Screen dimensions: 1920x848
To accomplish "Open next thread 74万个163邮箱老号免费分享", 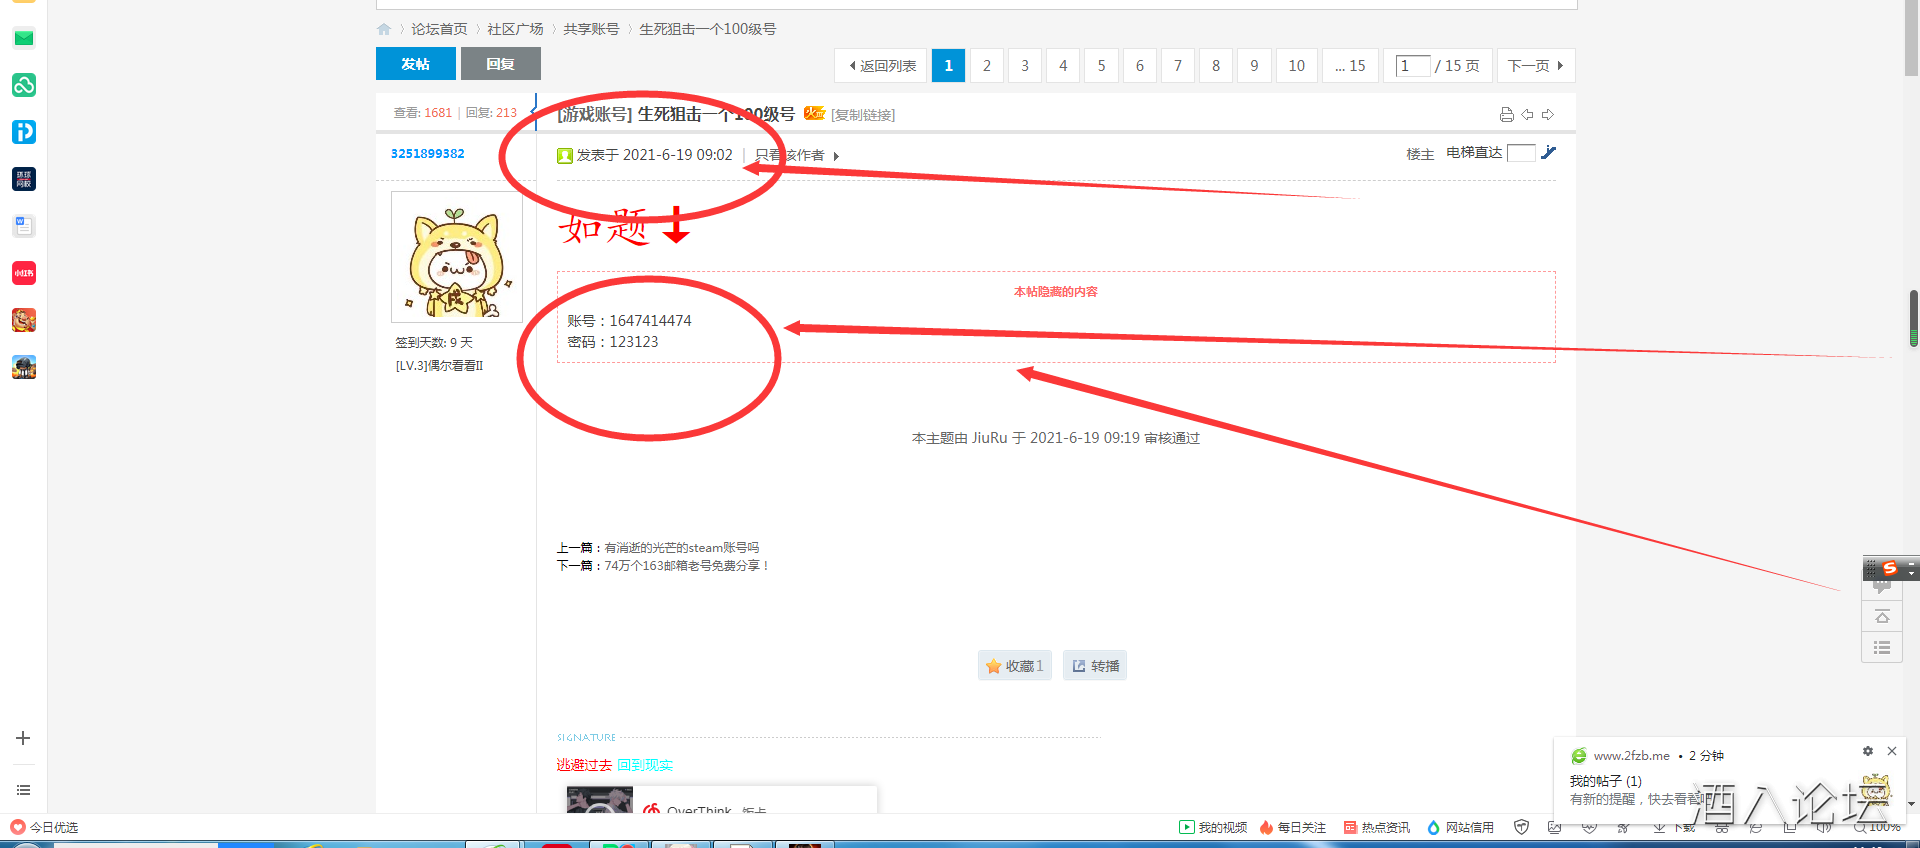I will [687, 566].
